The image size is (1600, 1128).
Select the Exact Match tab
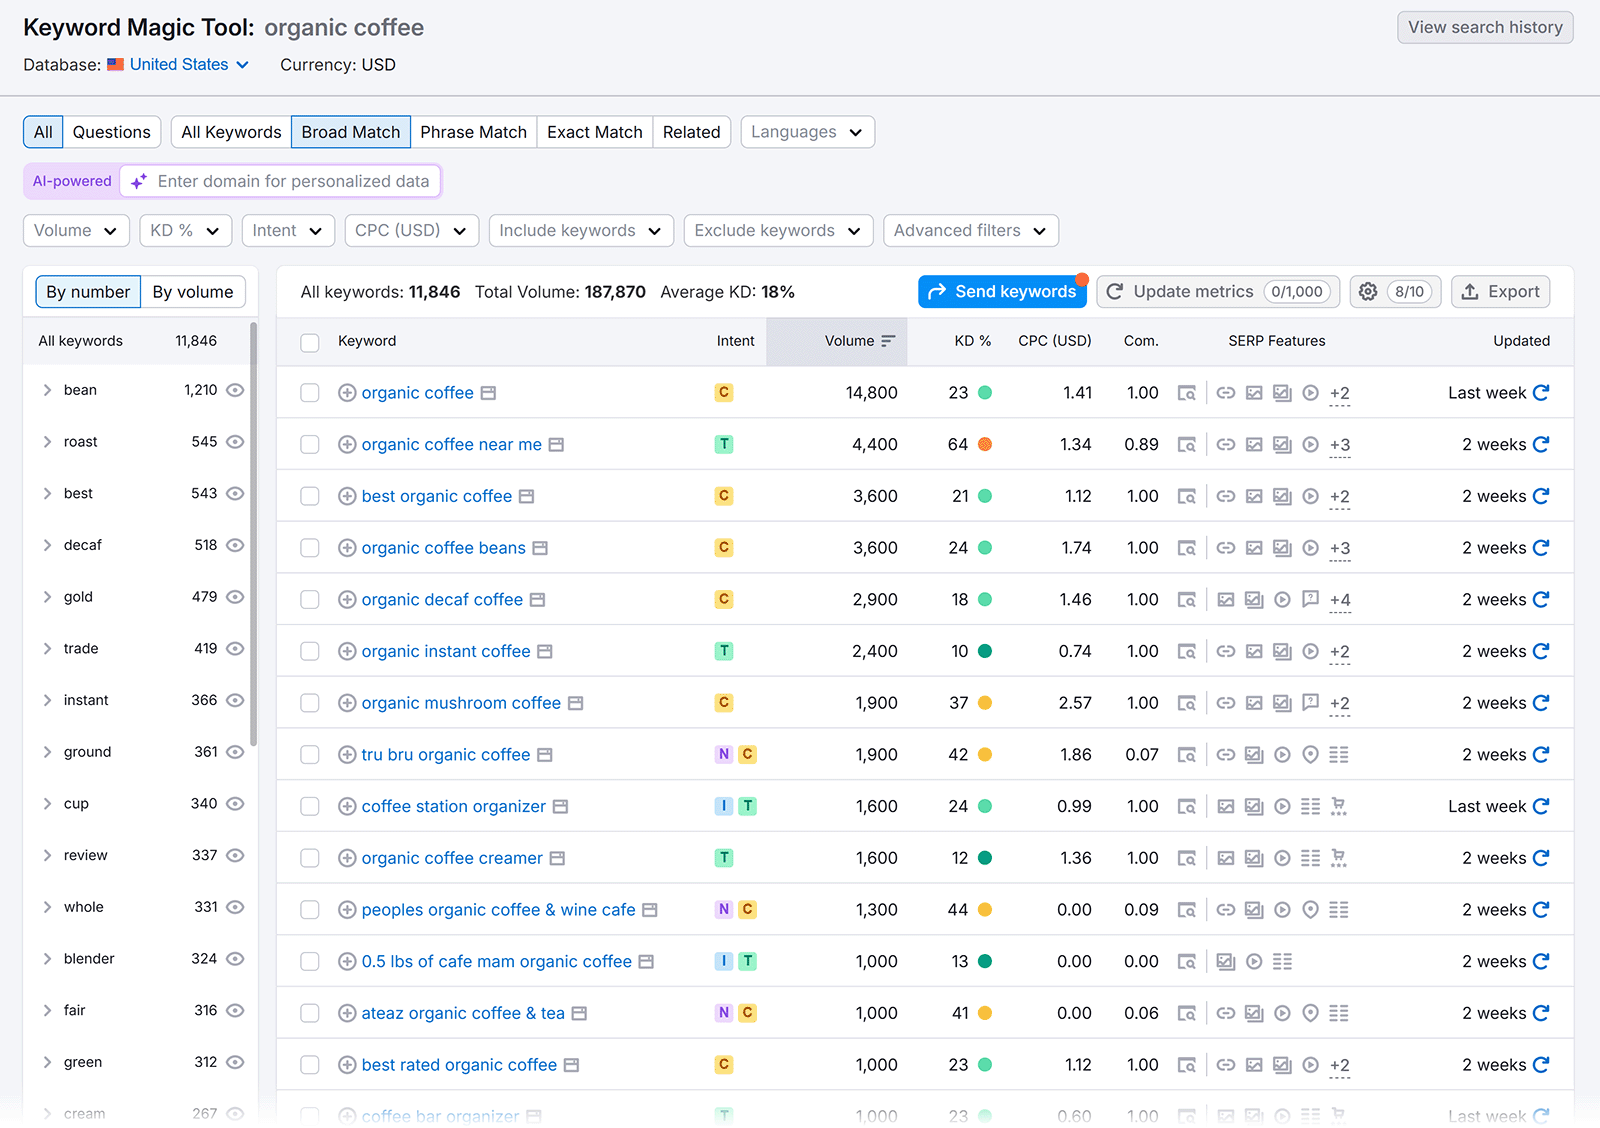pos(594,131)
